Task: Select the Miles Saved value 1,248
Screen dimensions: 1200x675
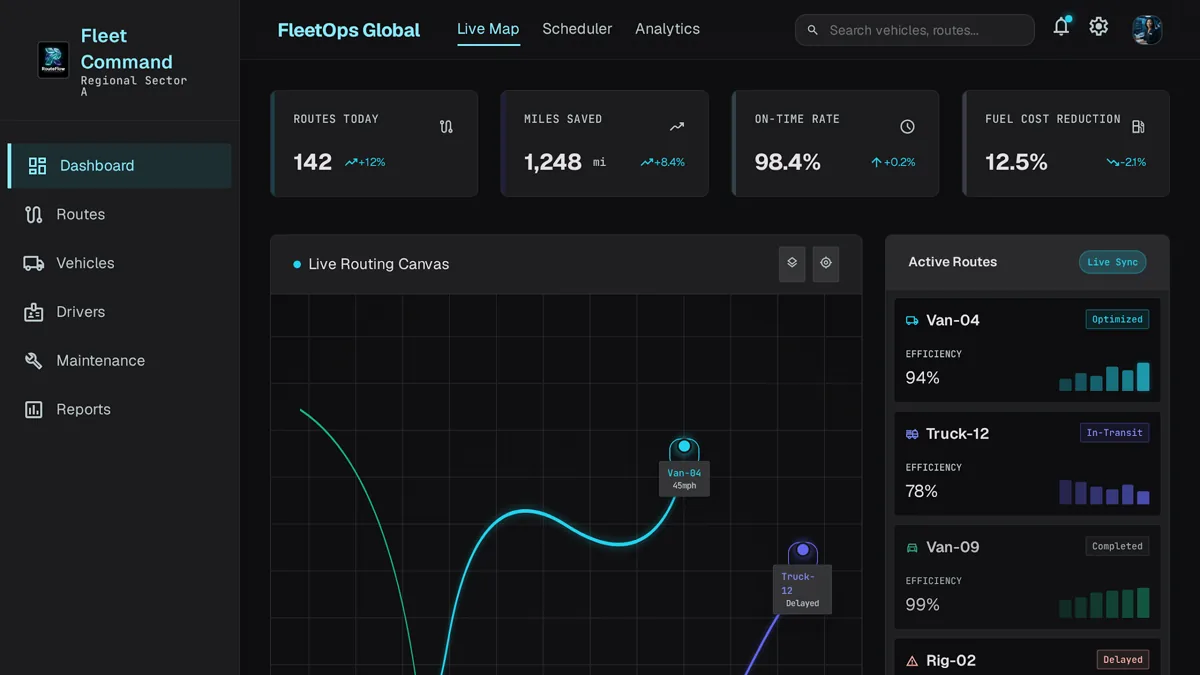Action: [553, 162]
